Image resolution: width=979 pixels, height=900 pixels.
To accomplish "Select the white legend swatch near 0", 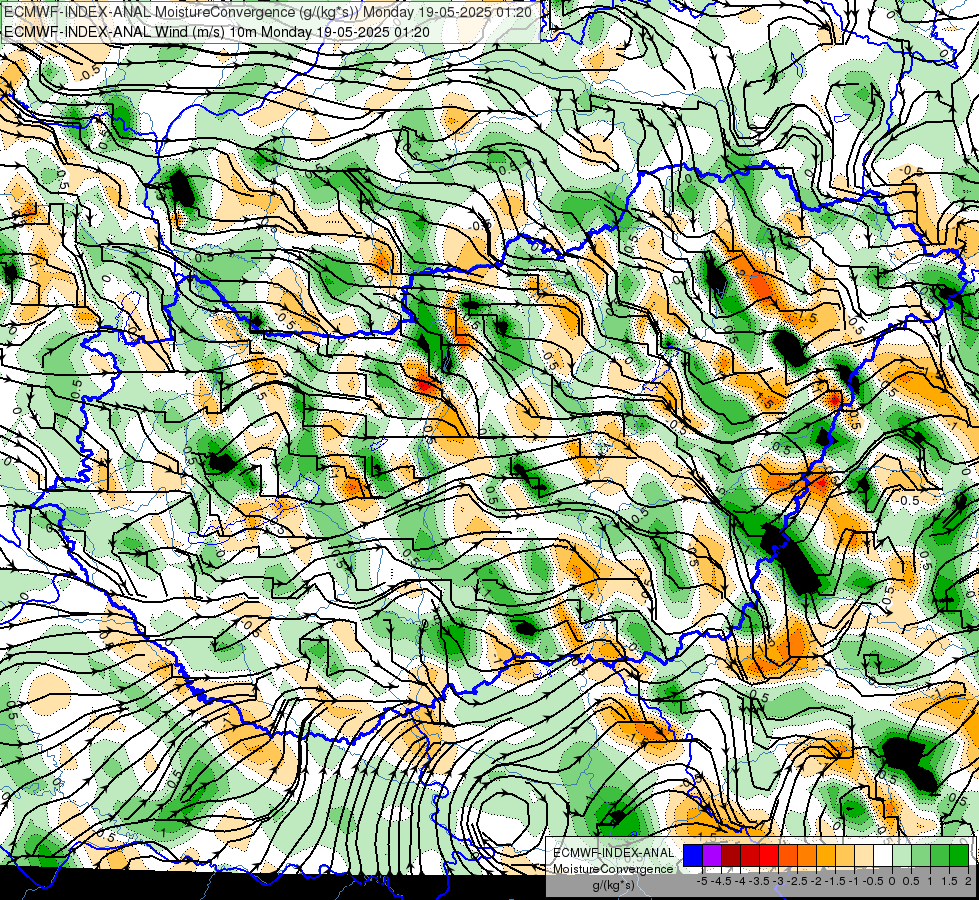I will (x=883, y=855).
